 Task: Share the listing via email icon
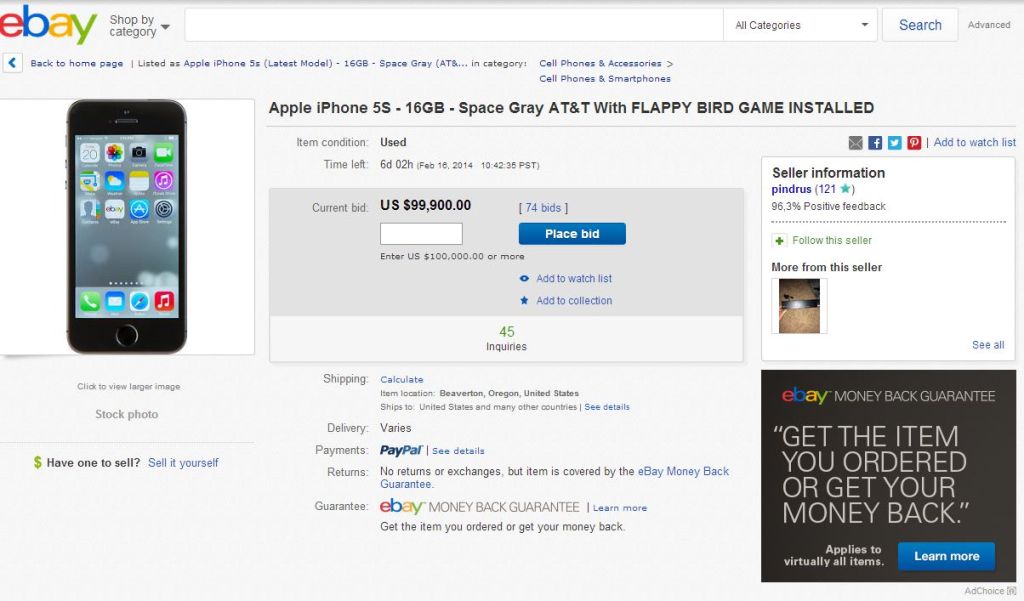(855, 142)
